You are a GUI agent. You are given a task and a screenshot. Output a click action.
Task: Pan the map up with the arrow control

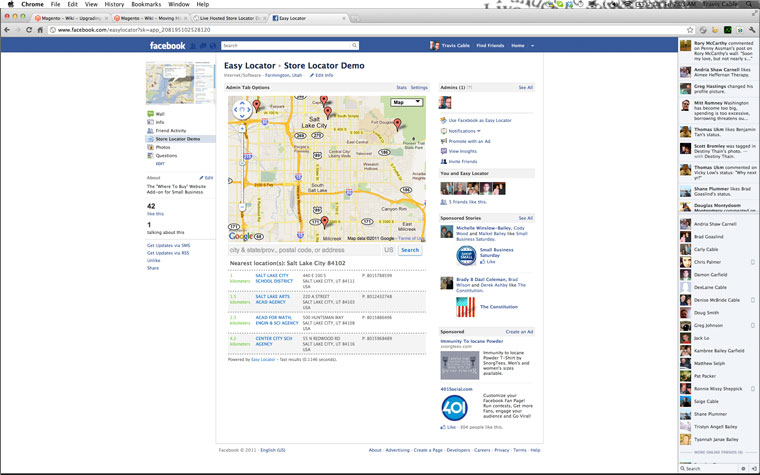[242, 103]
